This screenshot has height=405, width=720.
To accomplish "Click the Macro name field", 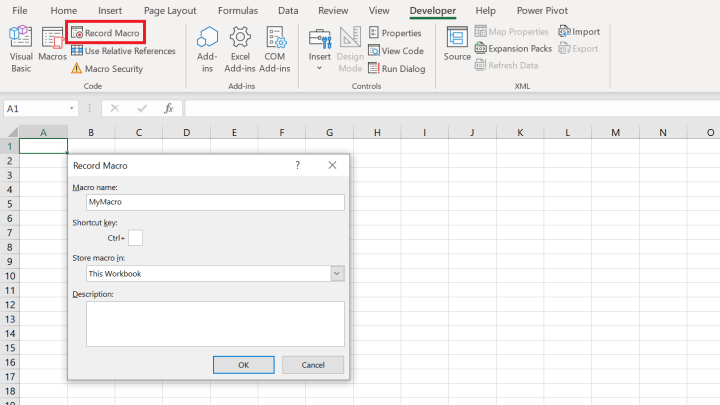I will [x=215, y=202].
